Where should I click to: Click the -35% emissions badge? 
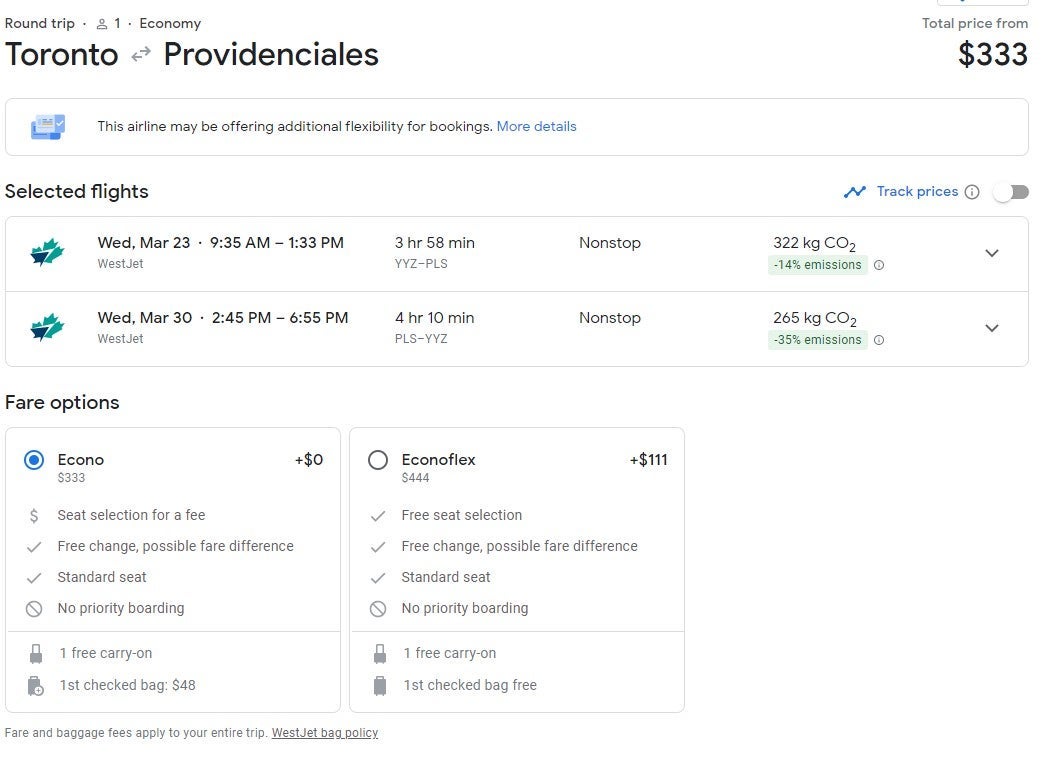817,340
